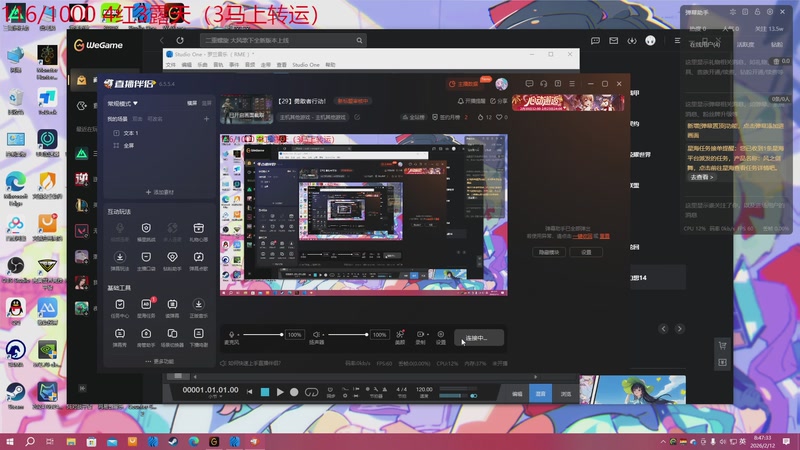Click the 设置 button in danmaku panel
This screenshot has width=800, height=450.
pyautogui.click(x=586, y=252)
